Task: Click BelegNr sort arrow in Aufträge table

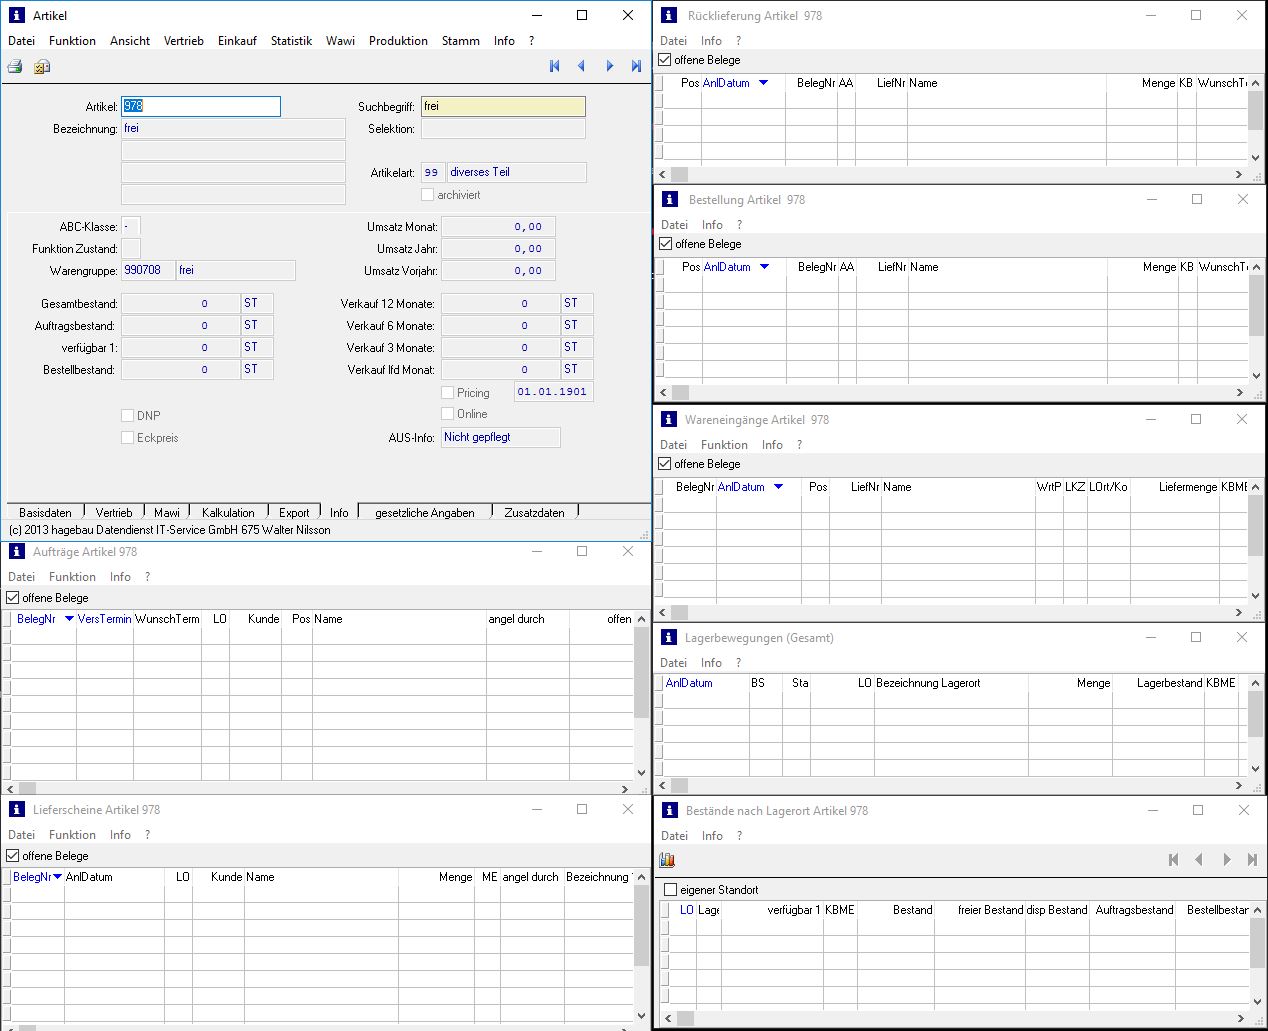Action: click(x=69, y=619)
